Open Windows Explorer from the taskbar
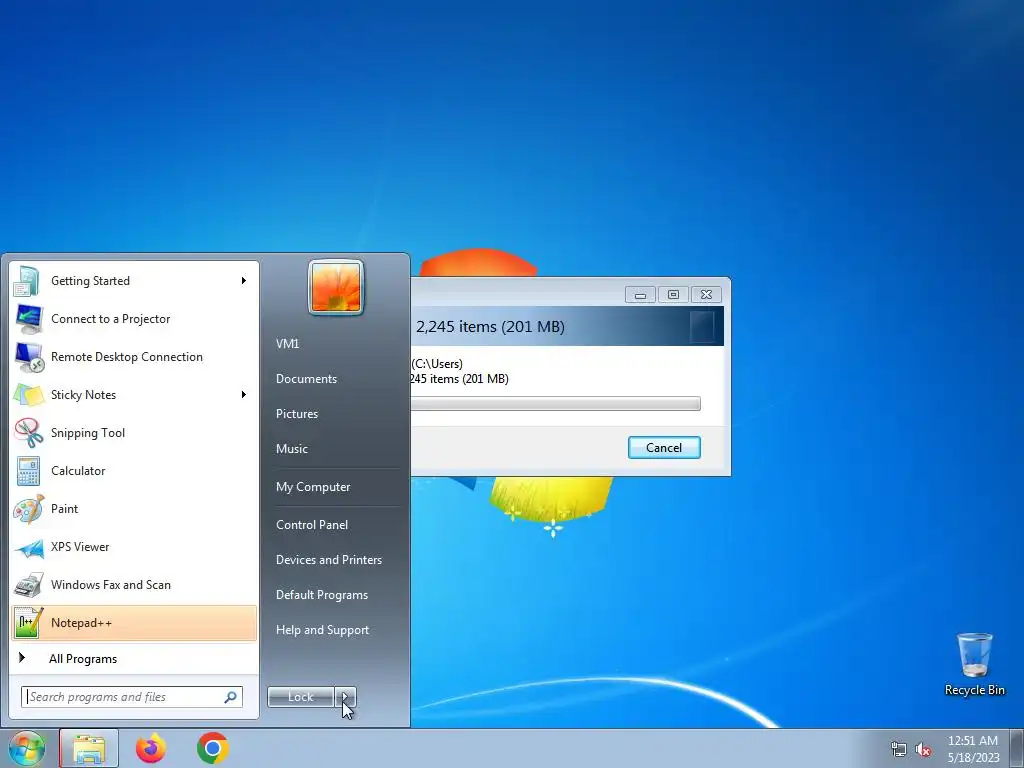Image resolution: width=1024 pixels, height=768 pixels. 89,748
